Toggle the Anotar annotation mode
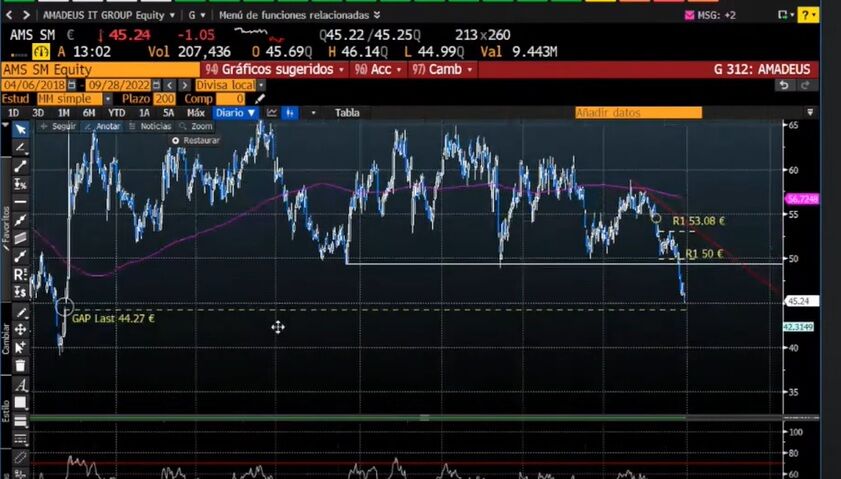 click(x=102, y=127)
